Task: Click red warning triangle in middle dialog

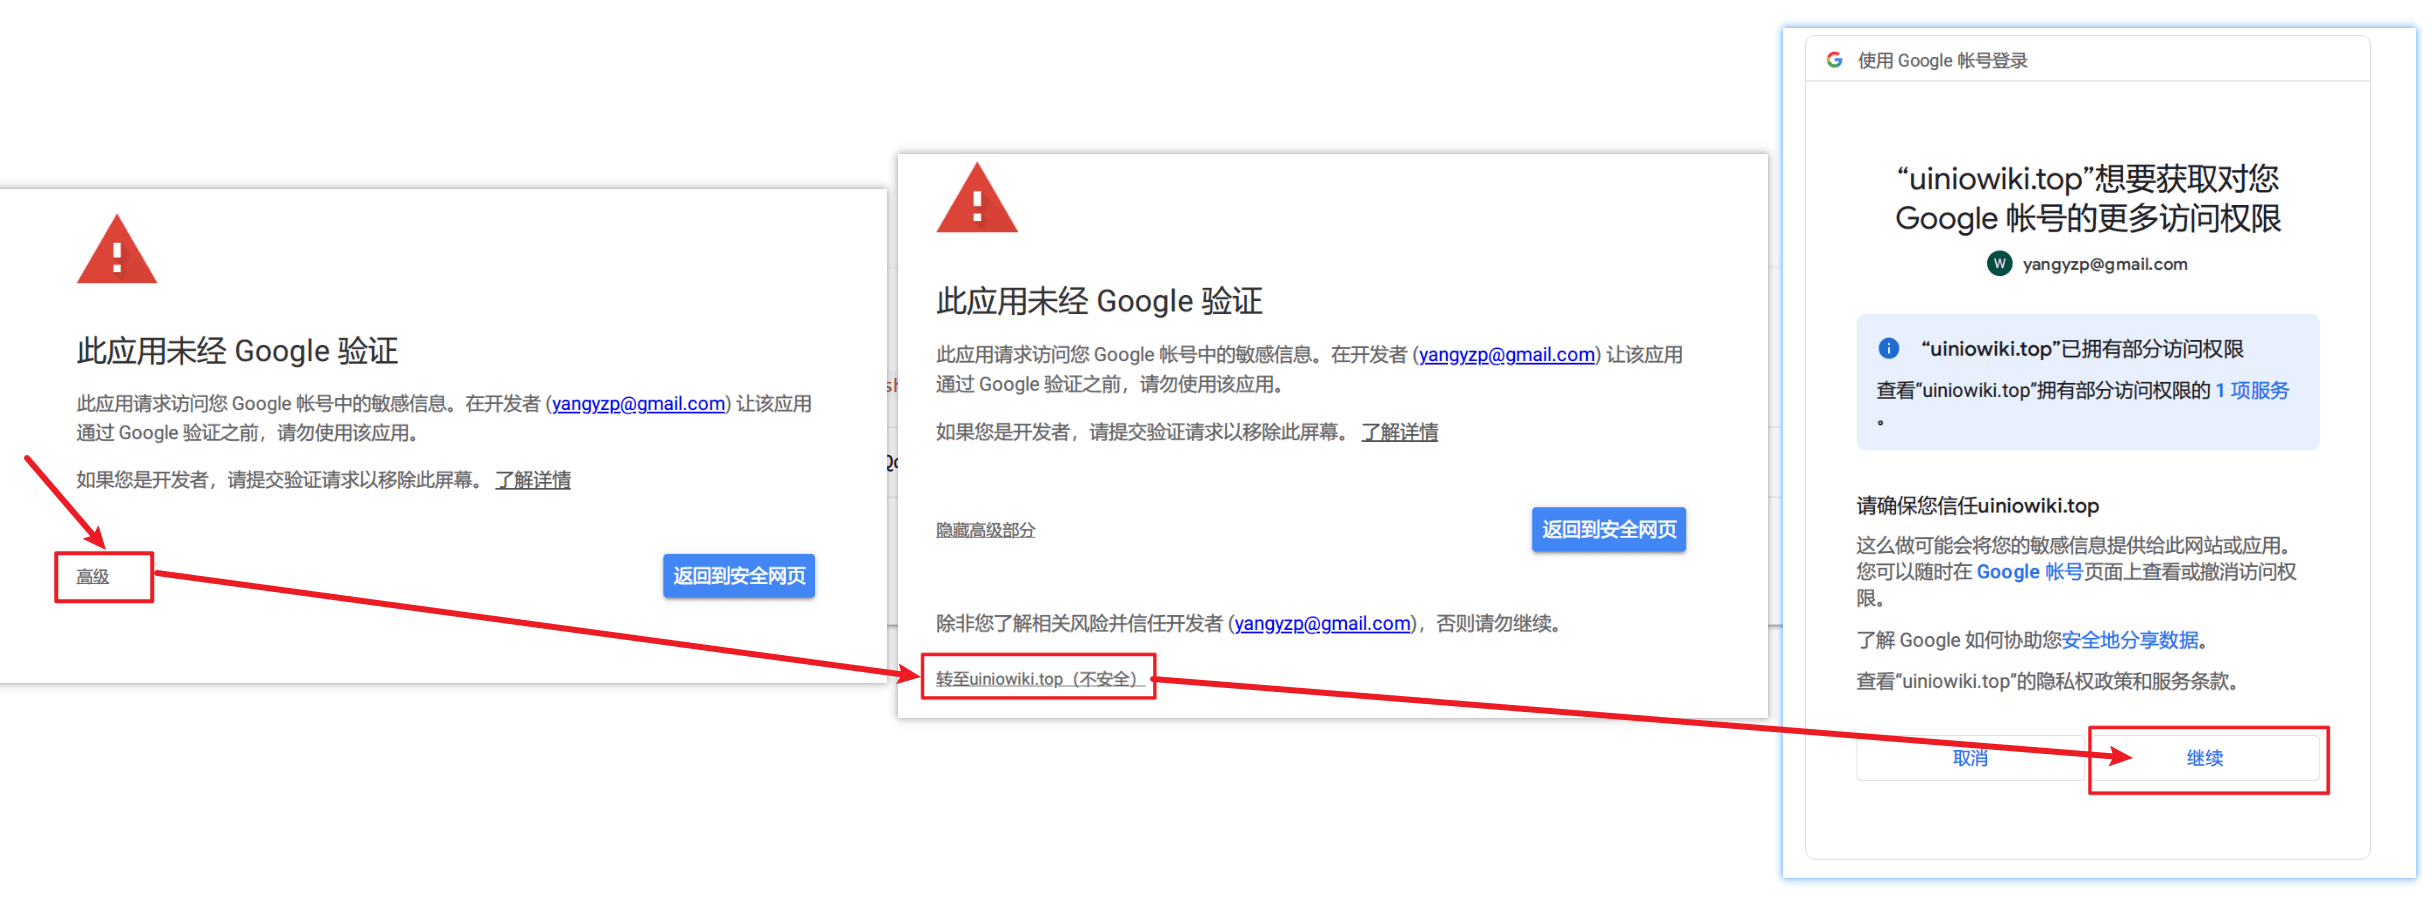Action: 977,199
